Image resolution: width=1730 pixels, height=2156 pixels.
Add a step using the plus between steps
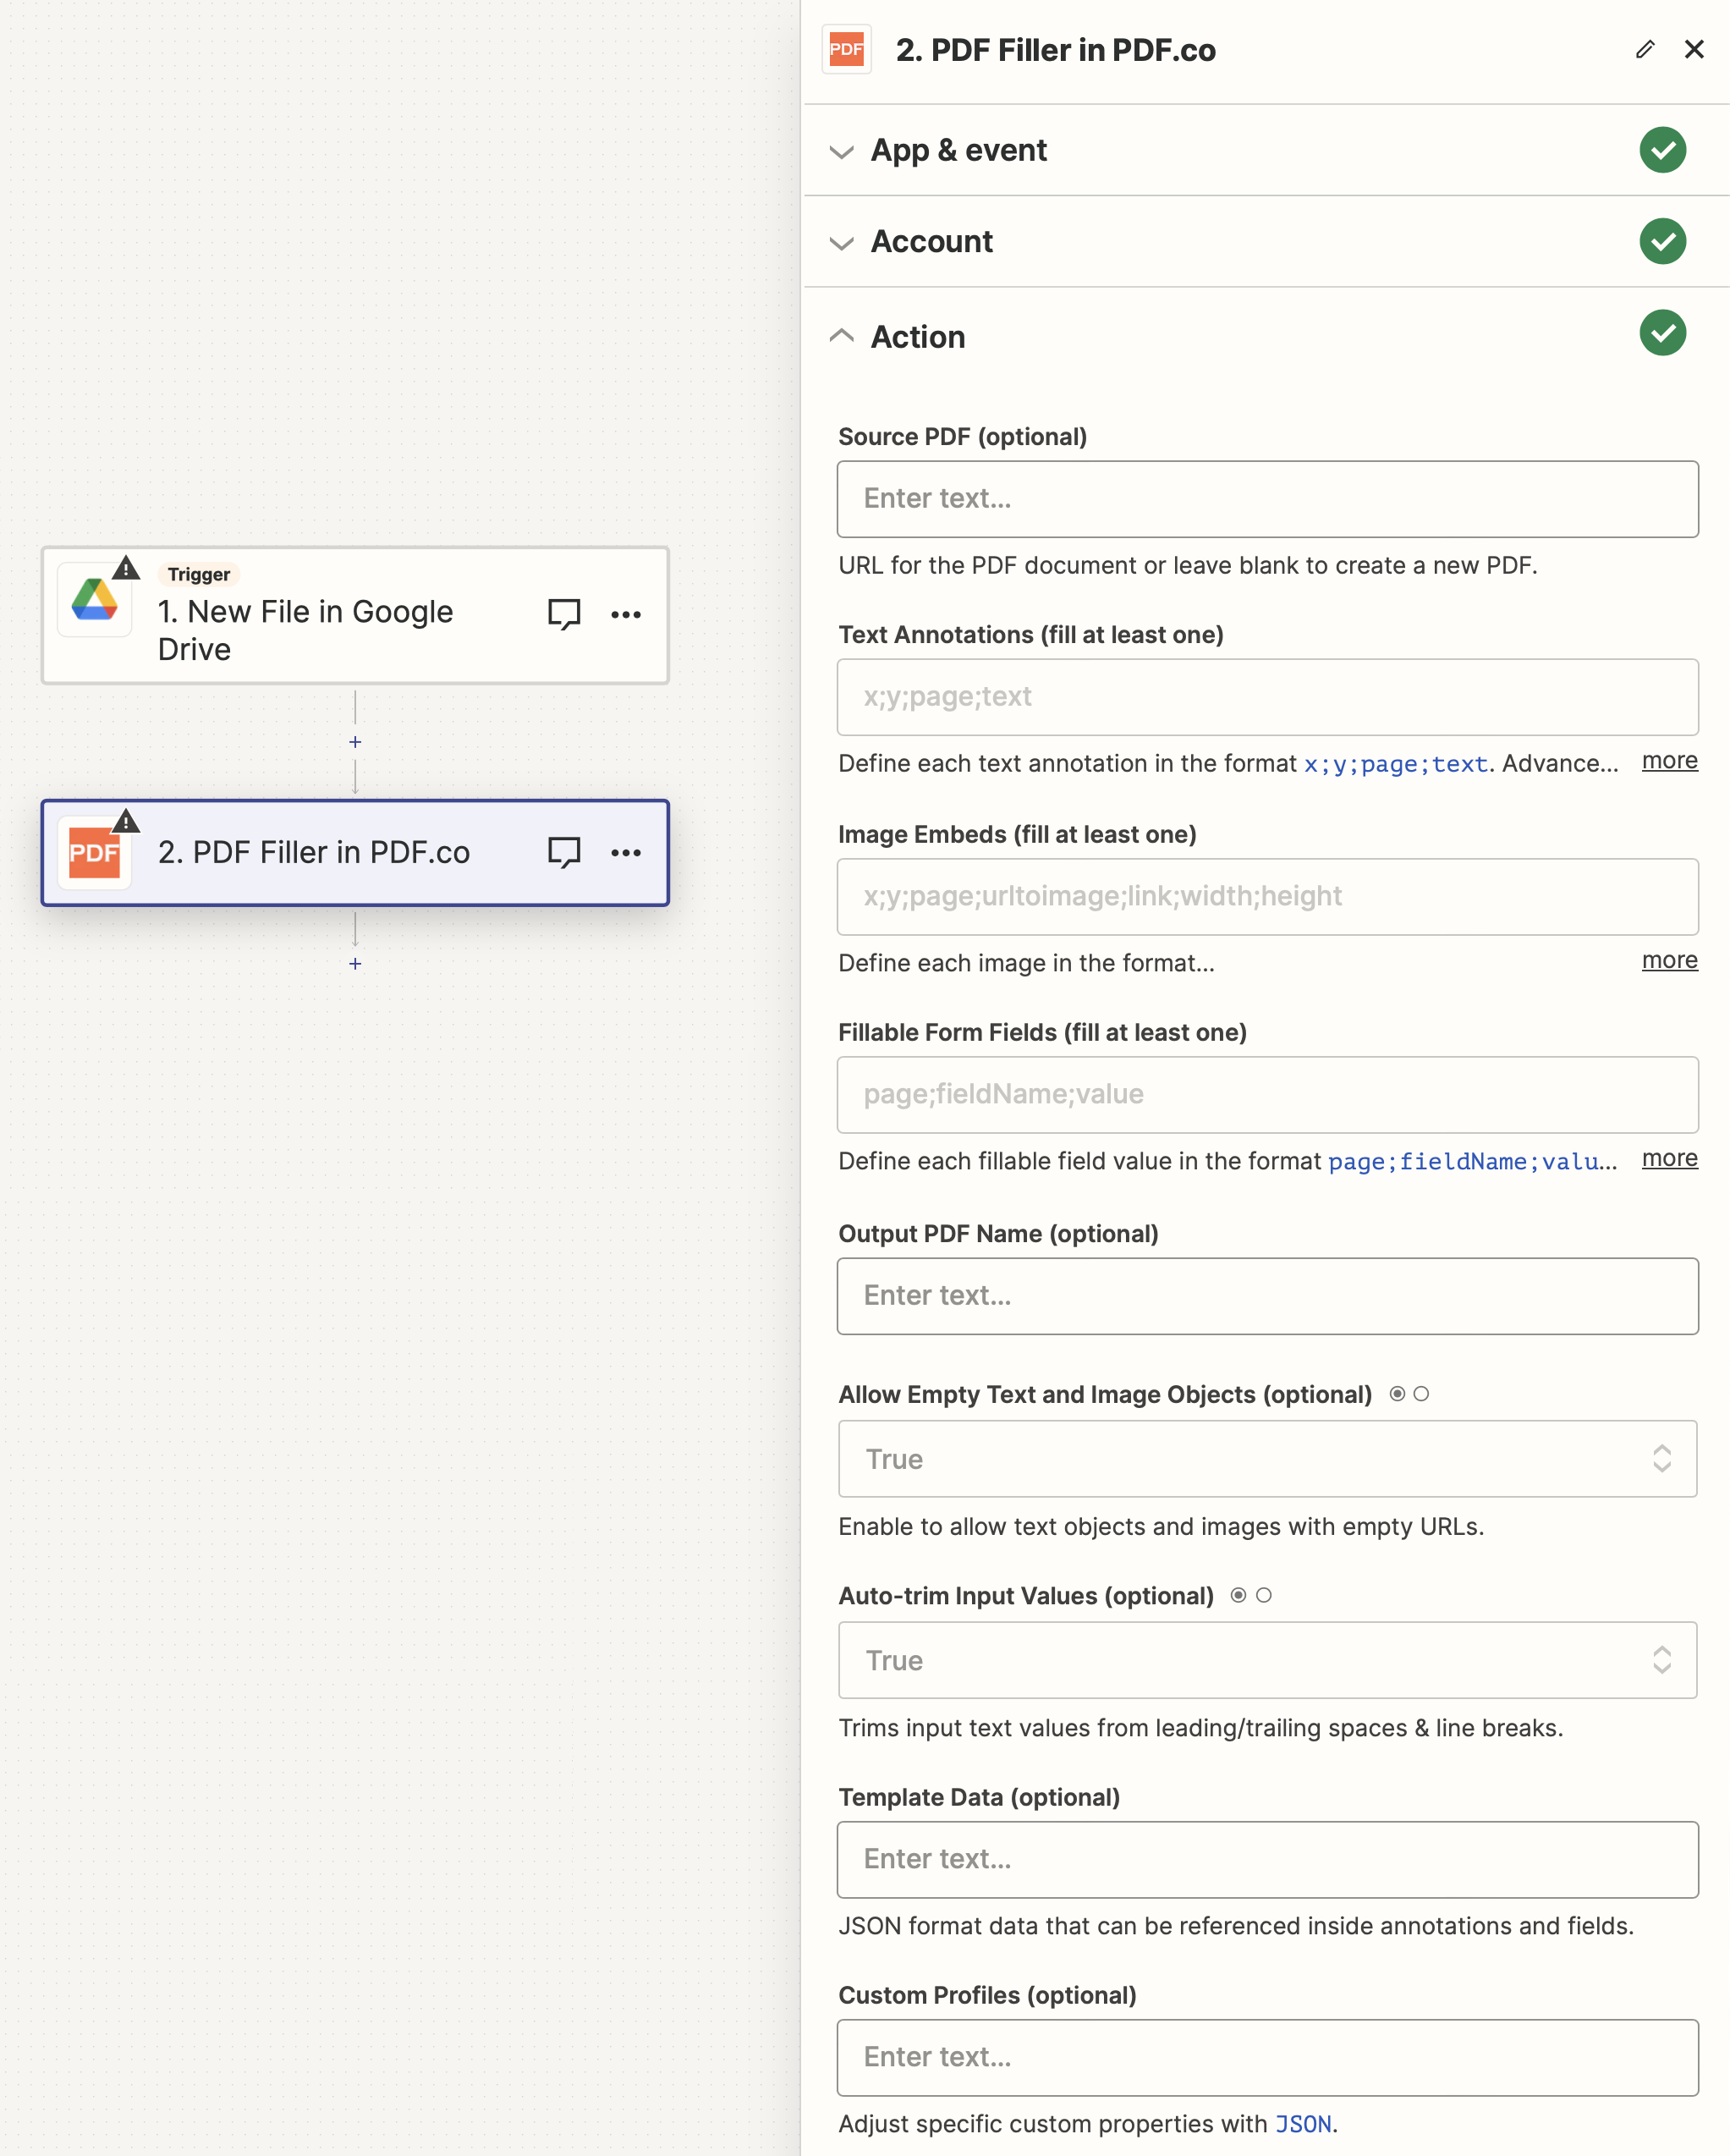[x=355, y=742]
